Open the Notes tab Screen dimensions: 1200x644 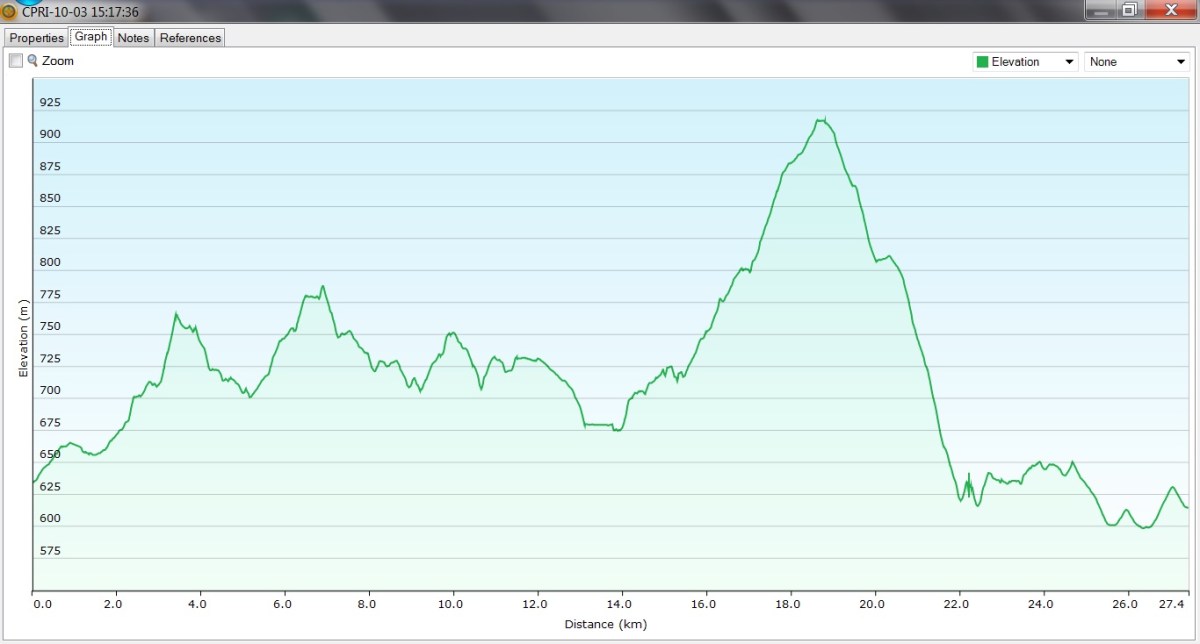[x=133, y=38]
